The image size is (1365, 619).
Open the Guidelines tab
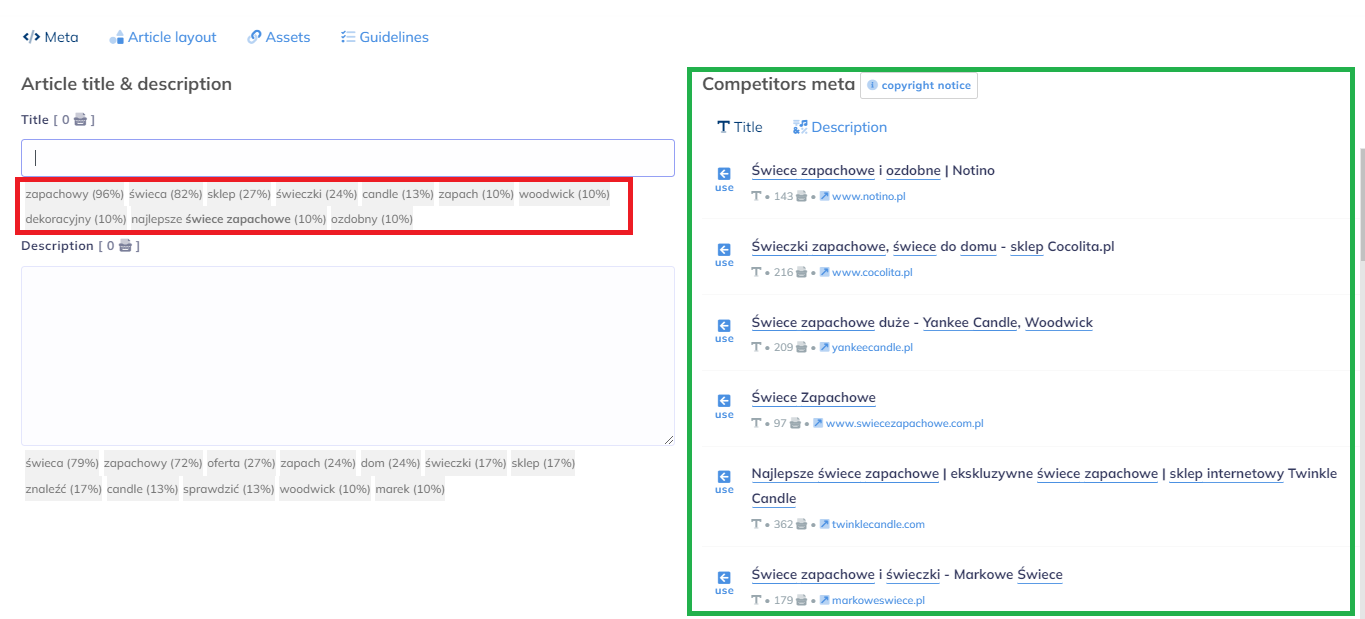385,37
